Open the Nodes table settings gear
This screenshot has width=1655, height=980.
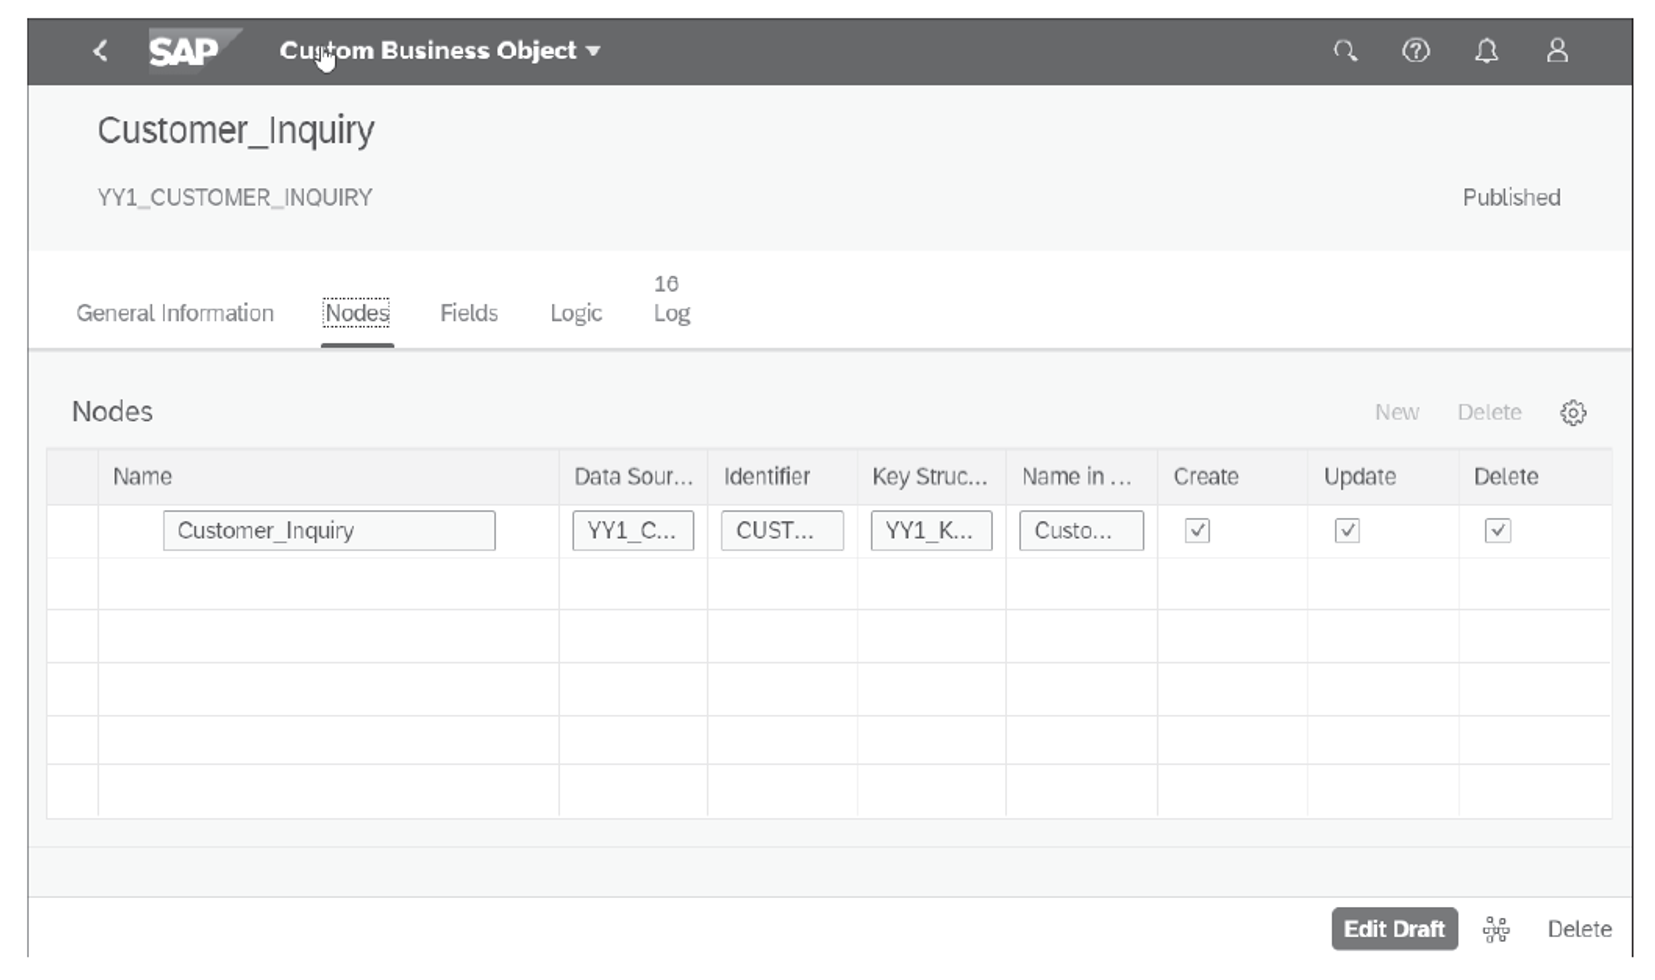(x=1574, y=412)
